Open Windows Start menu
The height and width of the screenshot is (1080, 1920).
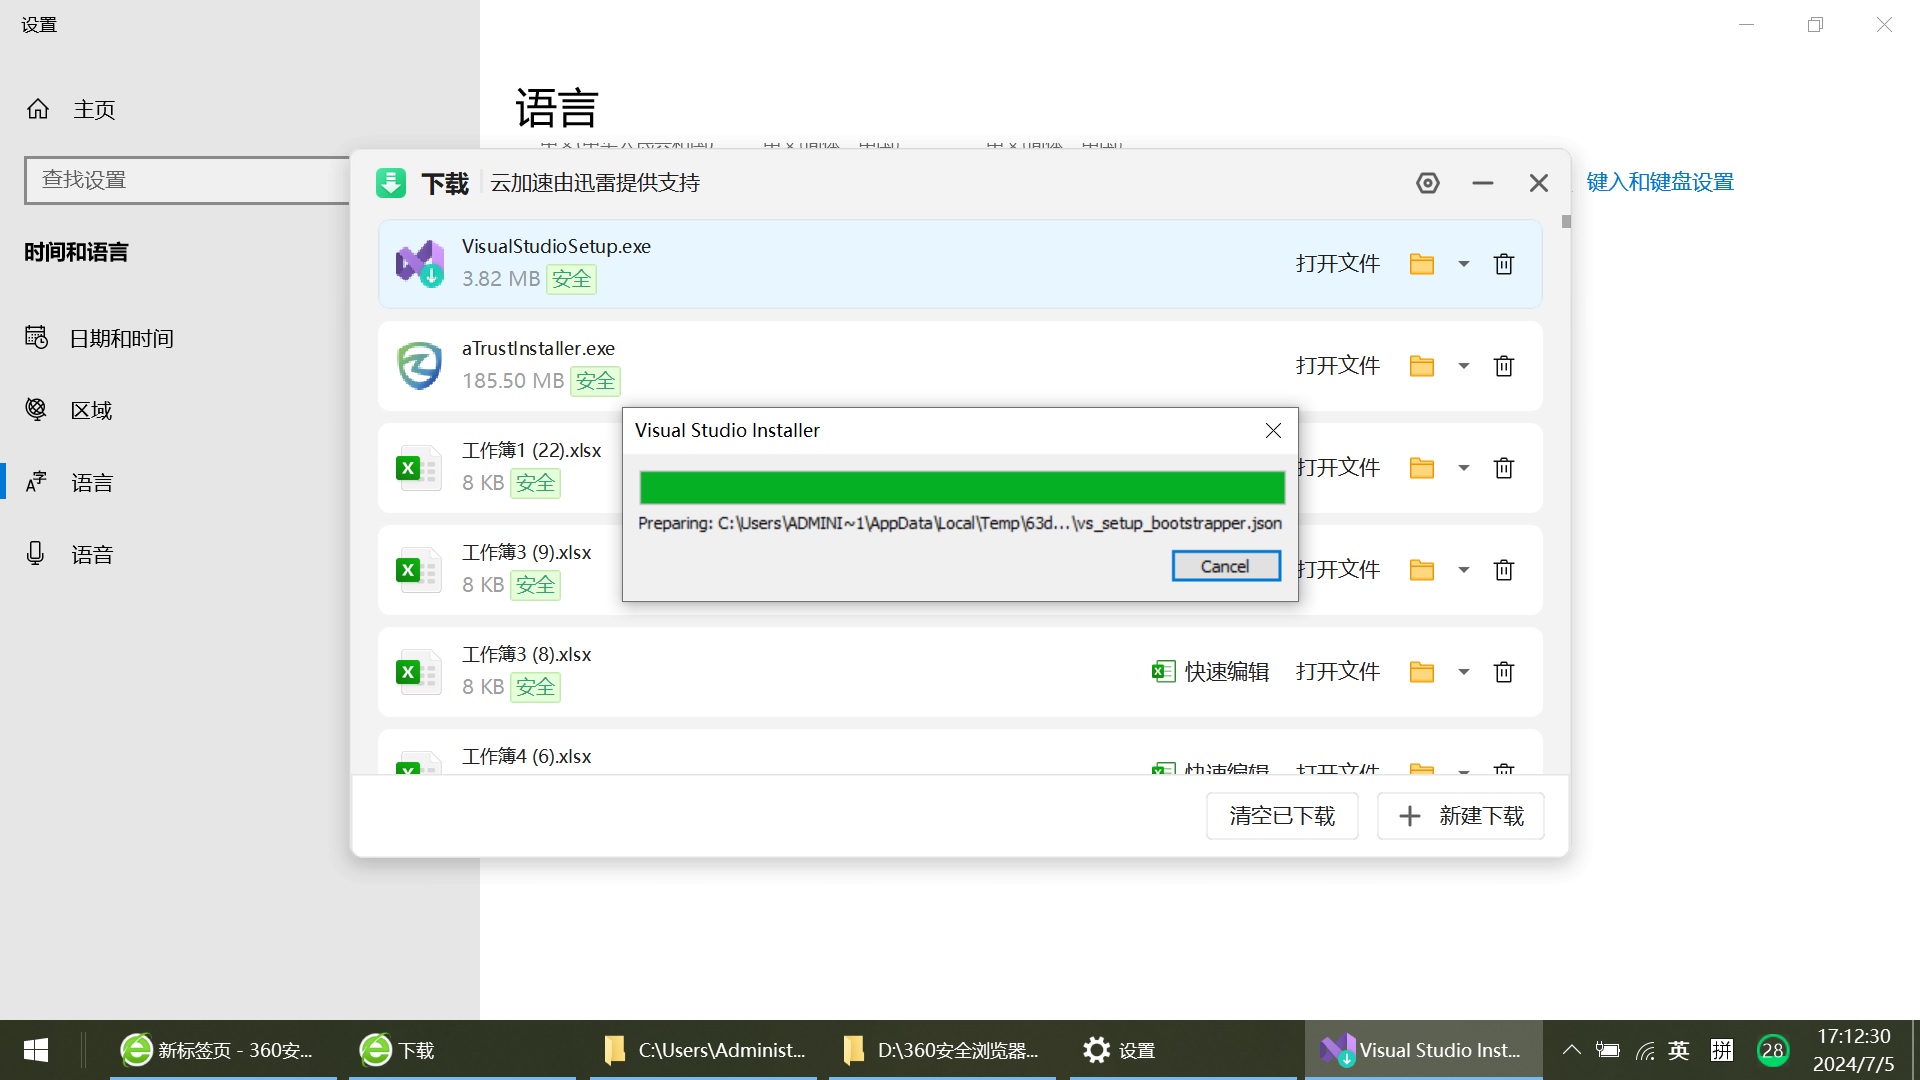point(36,1050)
